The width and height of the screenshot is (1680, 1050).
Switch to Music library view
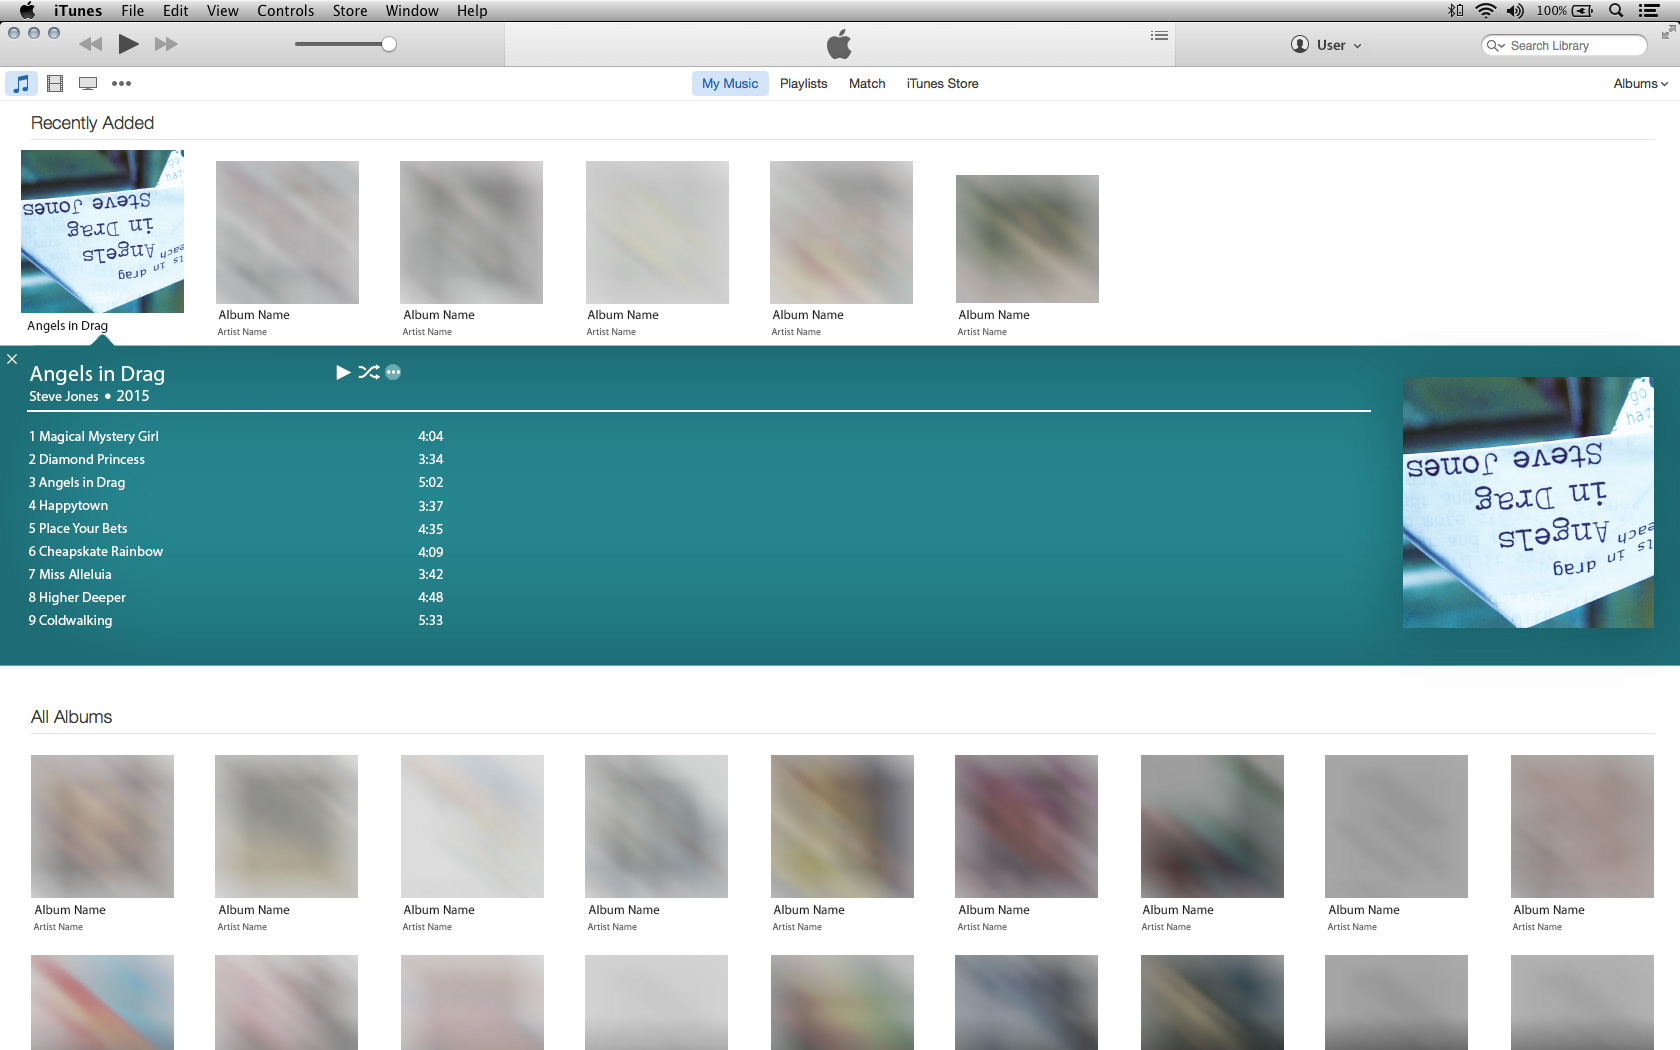point(21,84)
